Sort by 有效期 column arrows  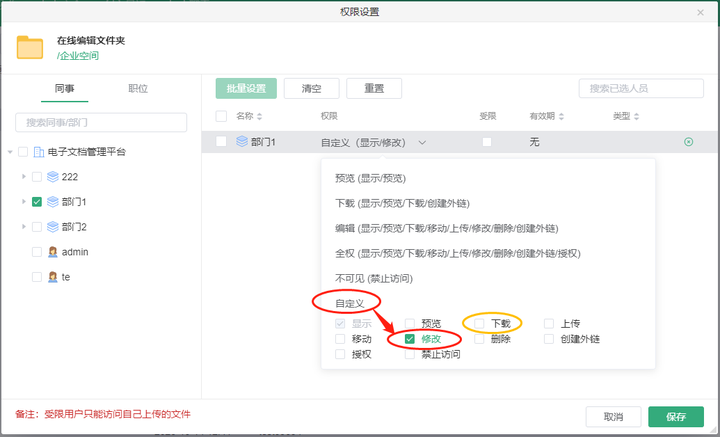561,117
